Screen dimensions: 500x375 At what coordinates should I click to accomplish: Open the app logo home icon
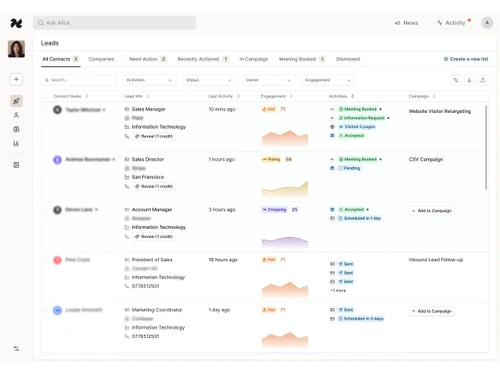click(x=16, y=23)
